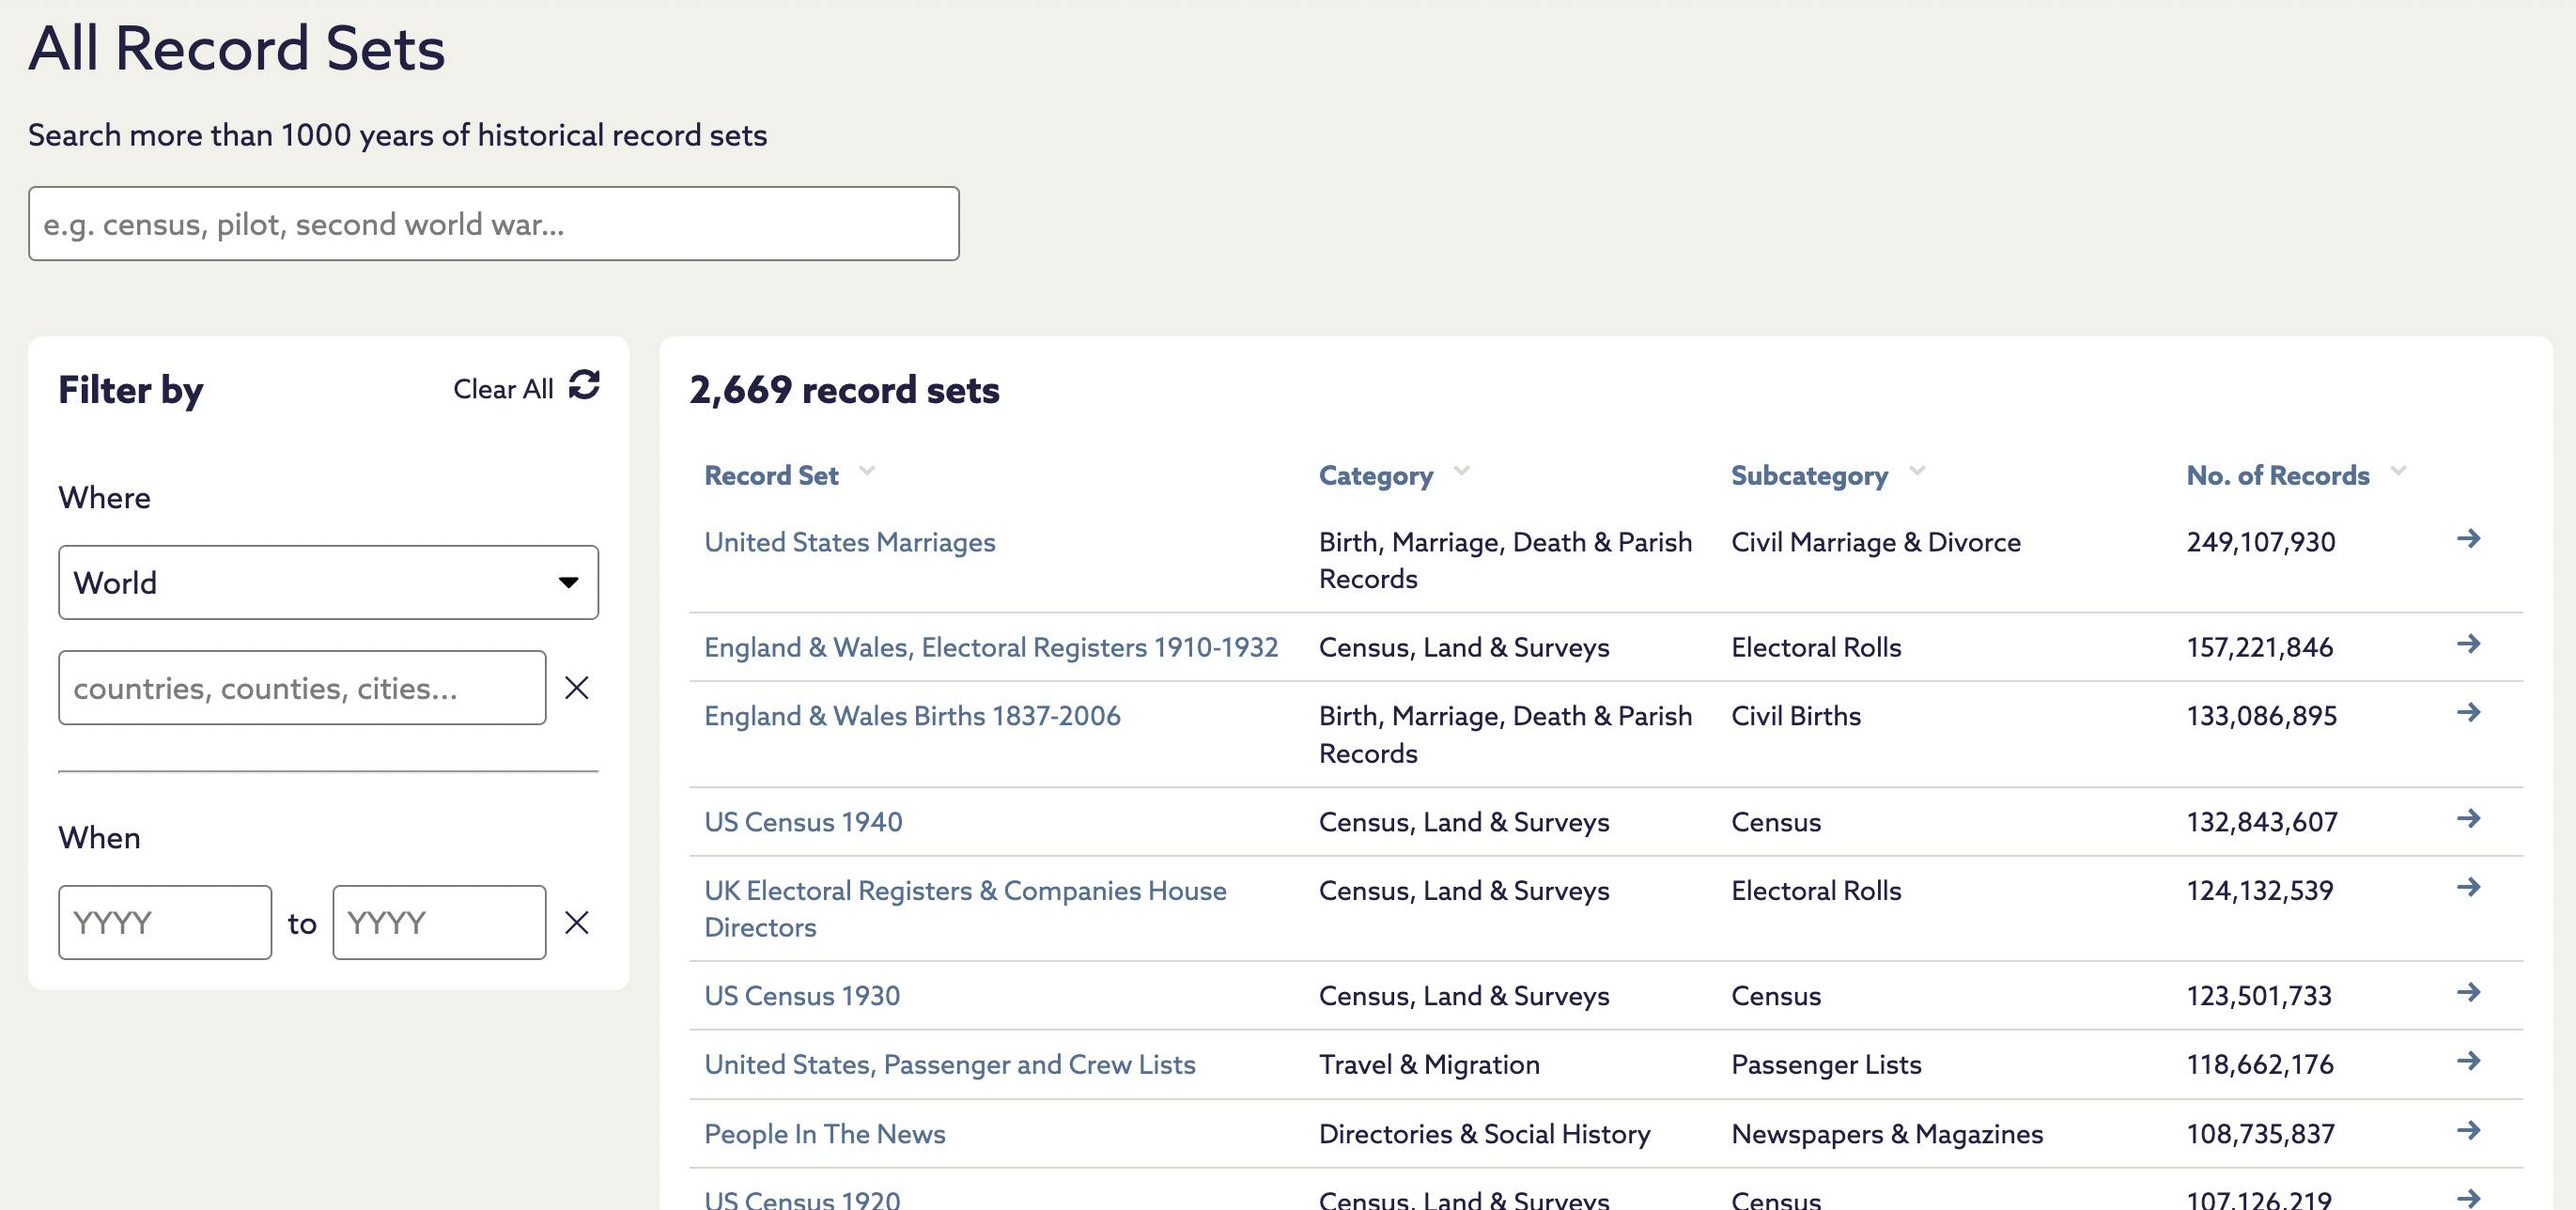The width and height of the screenshot is (2576, 1210).
Task: Open US Census 1940 link
Action: [x=803, y=822]
